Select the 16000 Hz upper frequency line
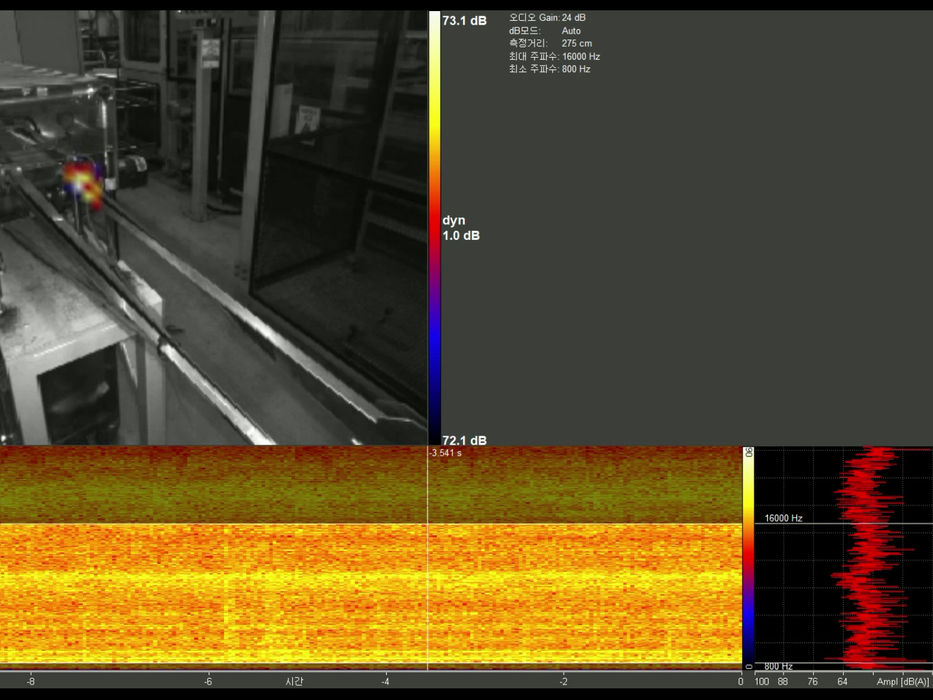This screenshot has width=933, height=700. [843, 524]
